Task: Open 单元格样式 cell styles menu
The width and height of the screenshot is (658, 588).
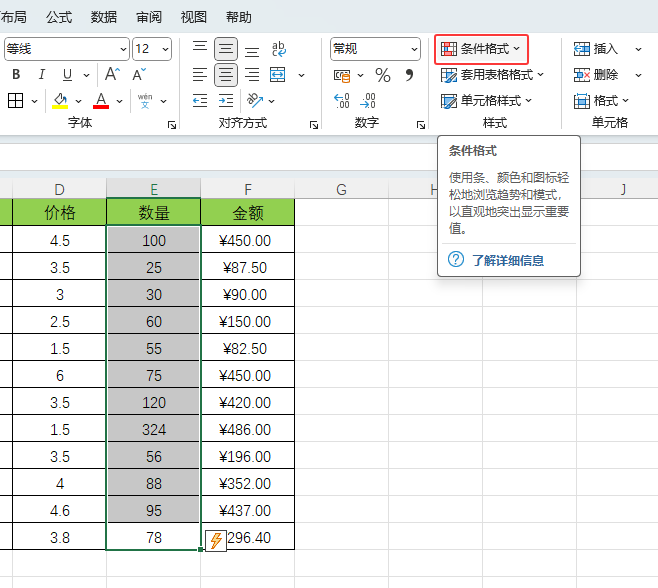Action: click(x=486, y=101)
